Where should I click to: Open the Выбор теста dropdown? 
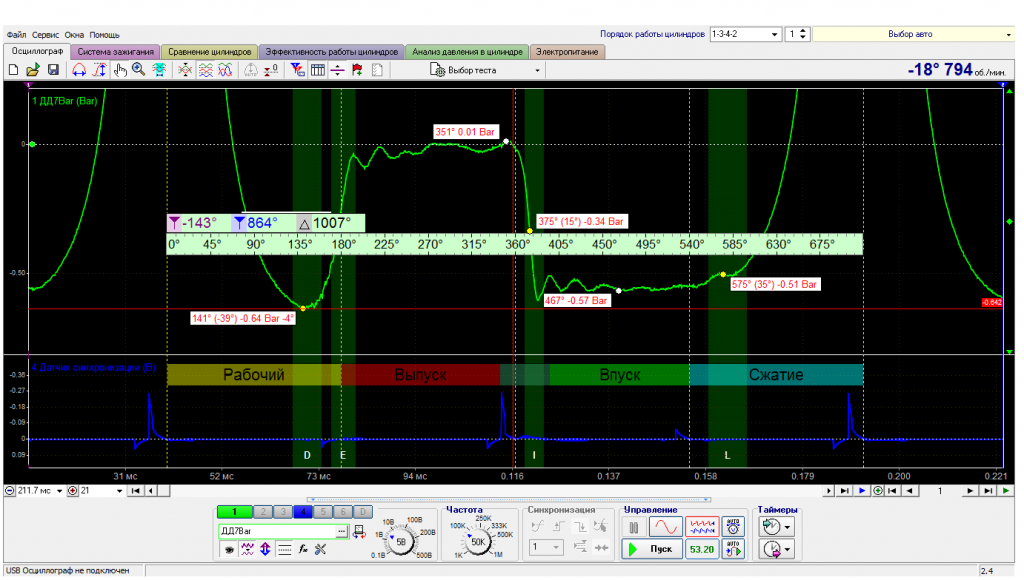click(486, 70)
